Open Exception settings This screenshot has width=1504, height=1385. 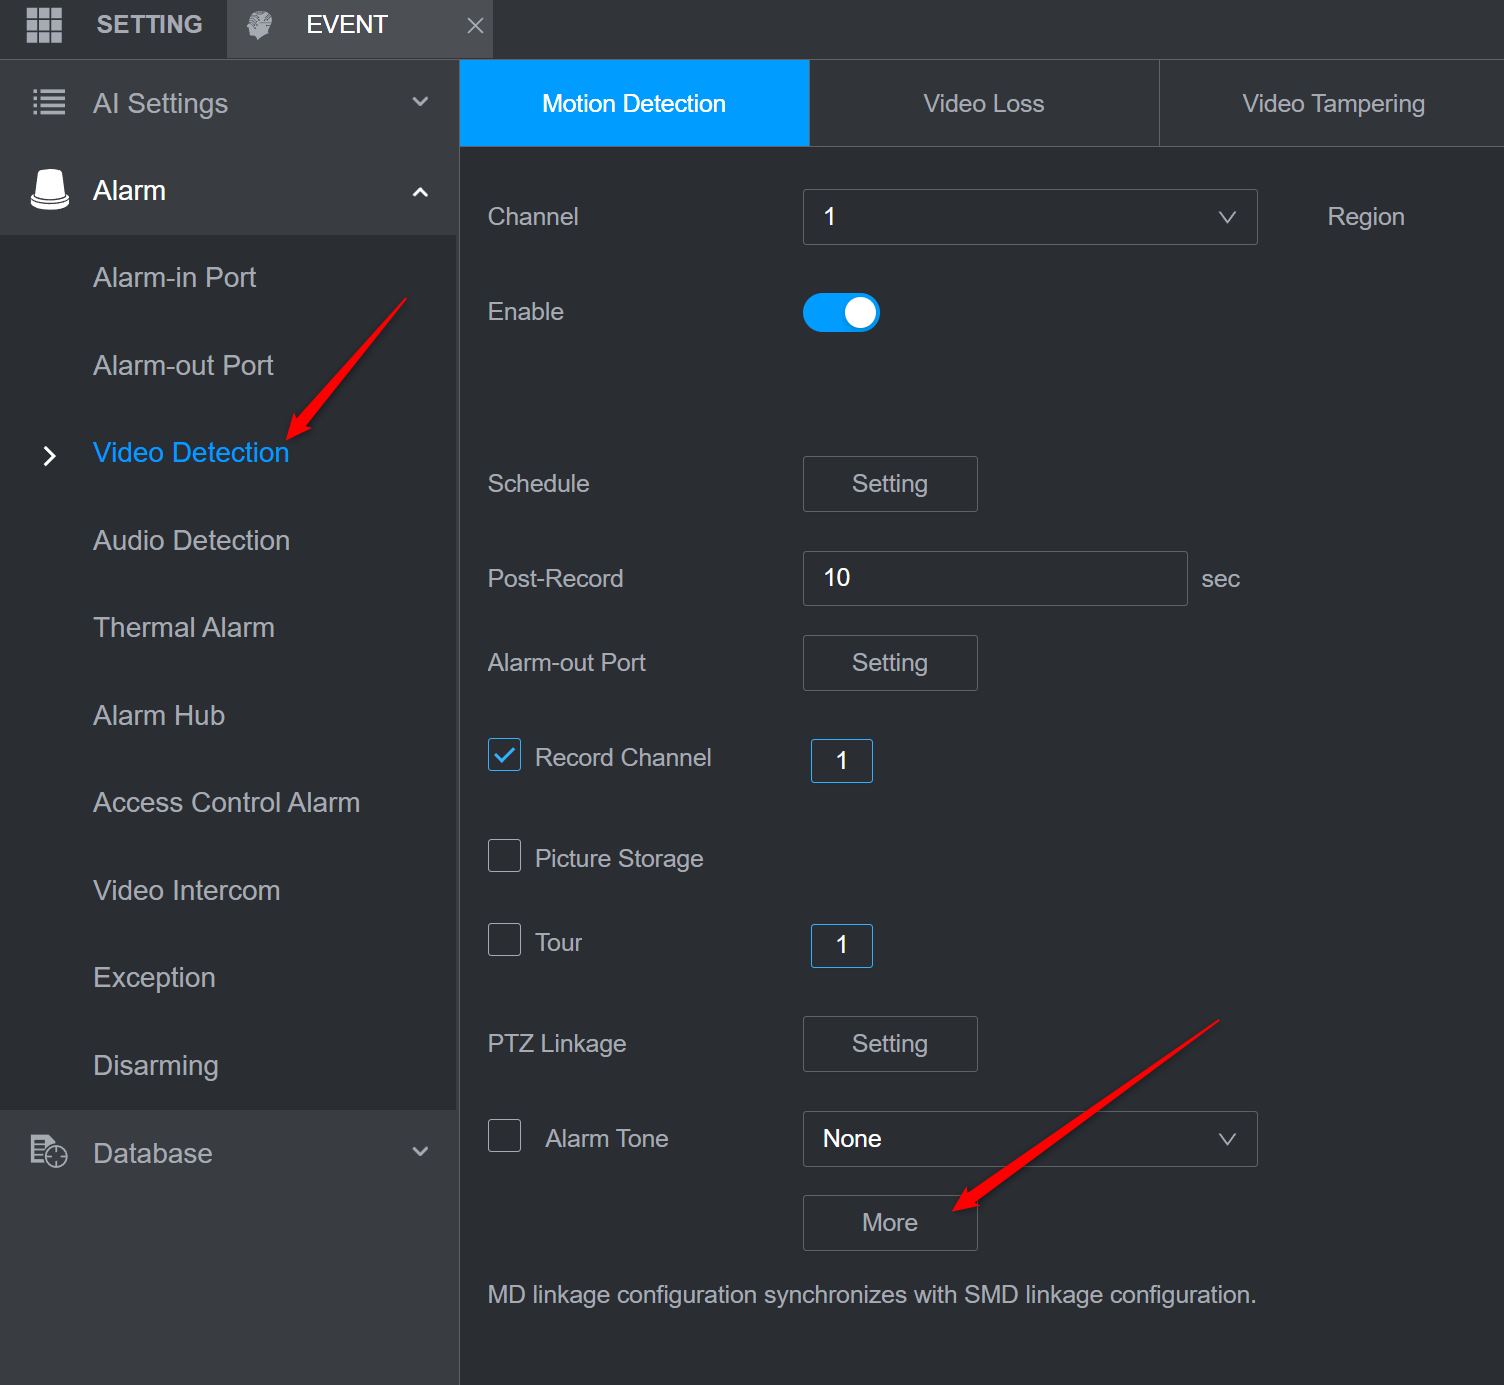[154, 977]
